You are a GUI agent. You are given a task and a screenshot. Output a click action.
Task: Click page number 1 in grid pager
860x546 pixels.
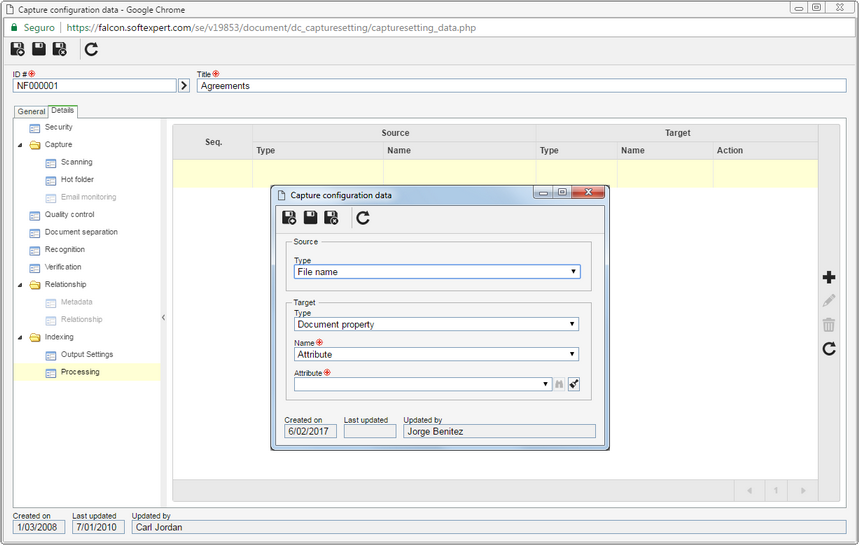(776, 491)
